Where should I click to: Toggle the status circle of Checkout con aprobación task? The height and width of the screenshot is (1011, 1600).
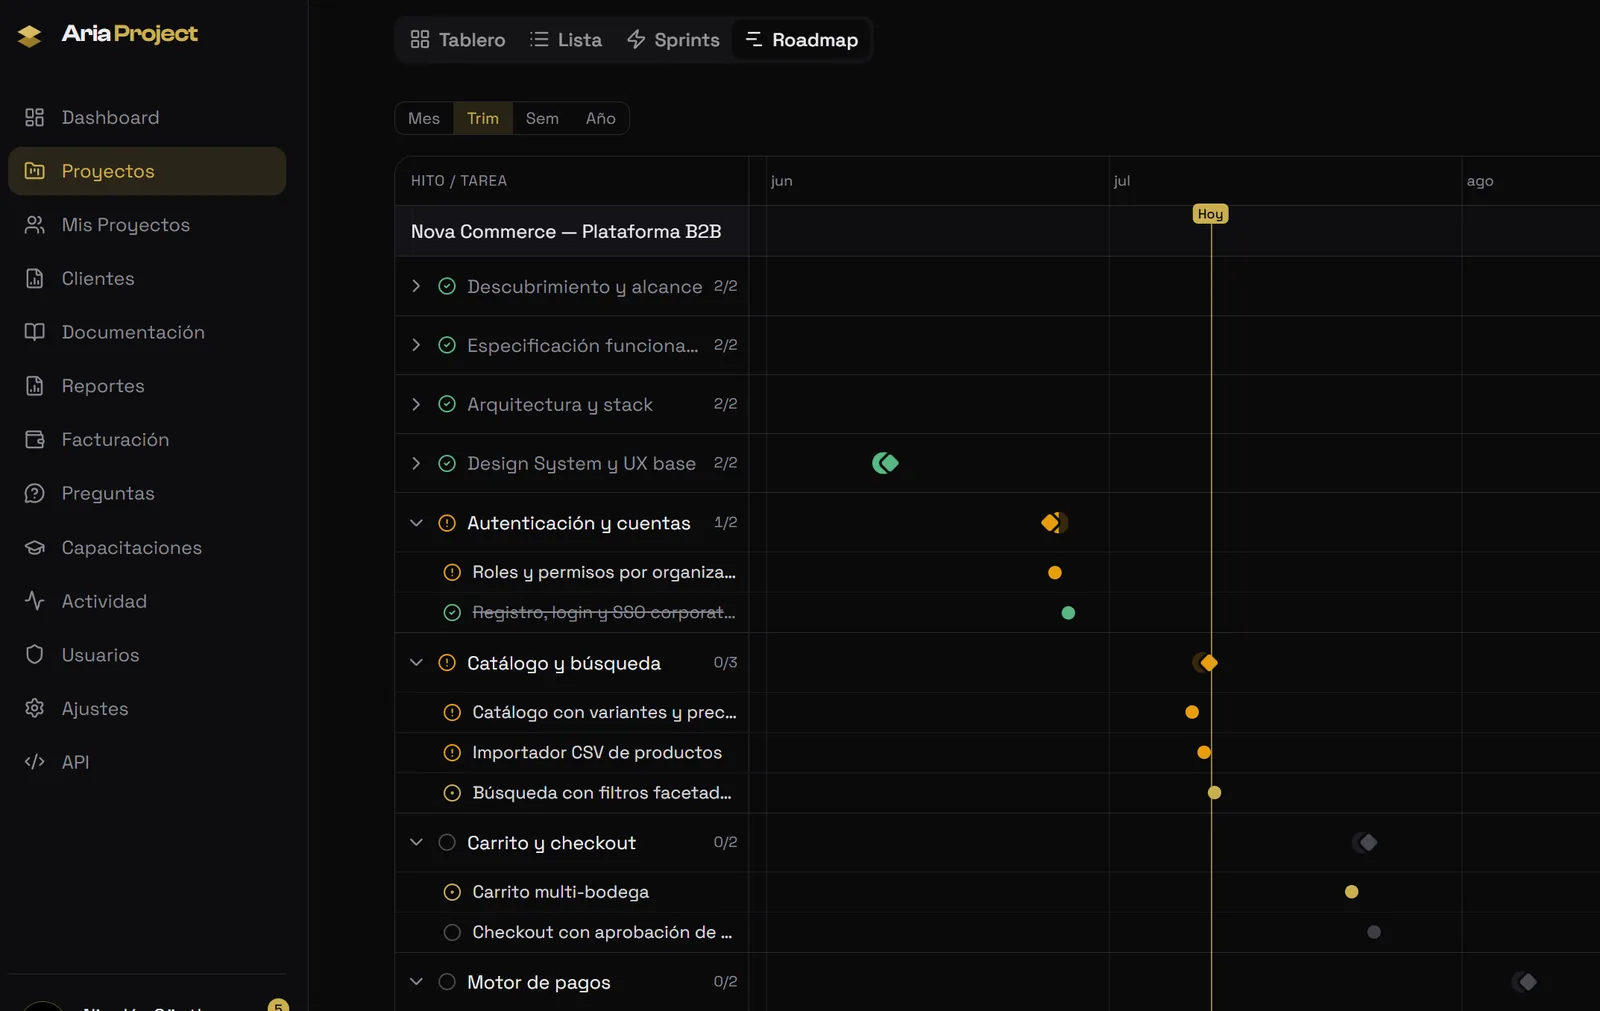452,932
